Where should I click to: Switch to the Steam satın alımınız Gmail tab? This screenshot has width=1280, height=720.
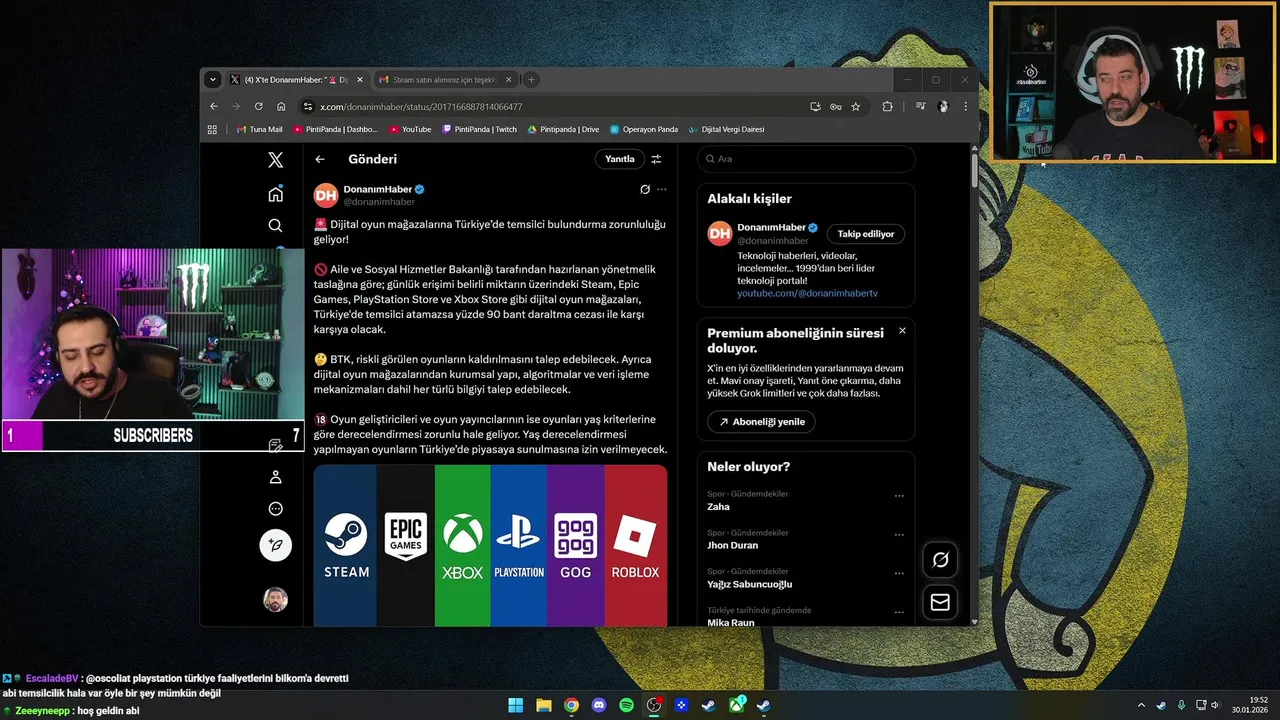(445, 79)
